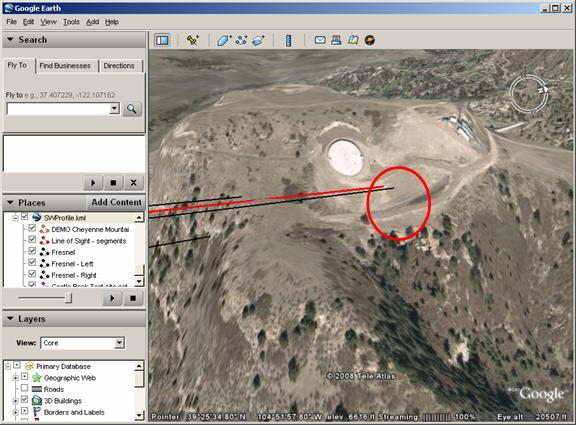
Task: Switch to Find Businesses tab
Action: (x=65, y=66)
